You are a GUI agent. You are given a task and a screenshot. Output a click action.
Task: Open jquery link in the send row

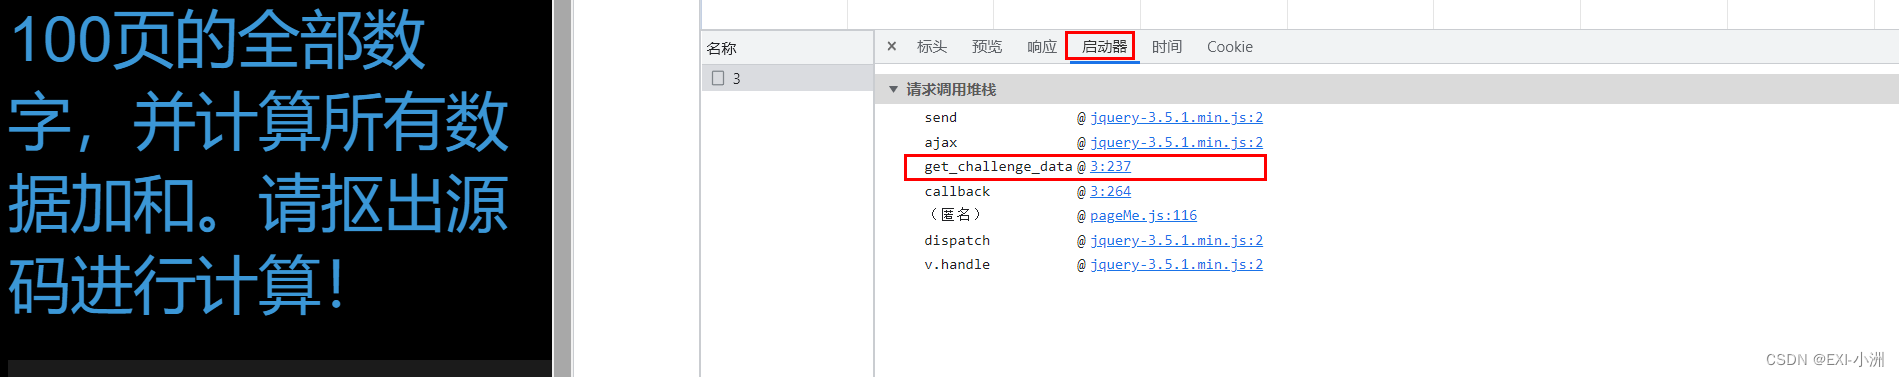pos(1176,117)
